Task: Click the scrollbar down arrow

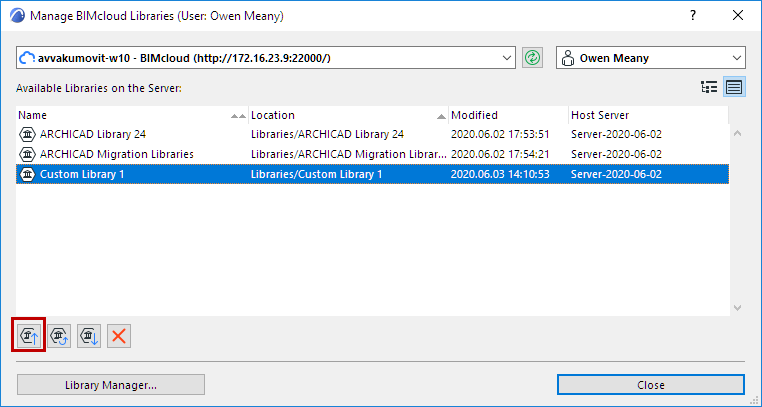Action: click(x=737, y=307)
